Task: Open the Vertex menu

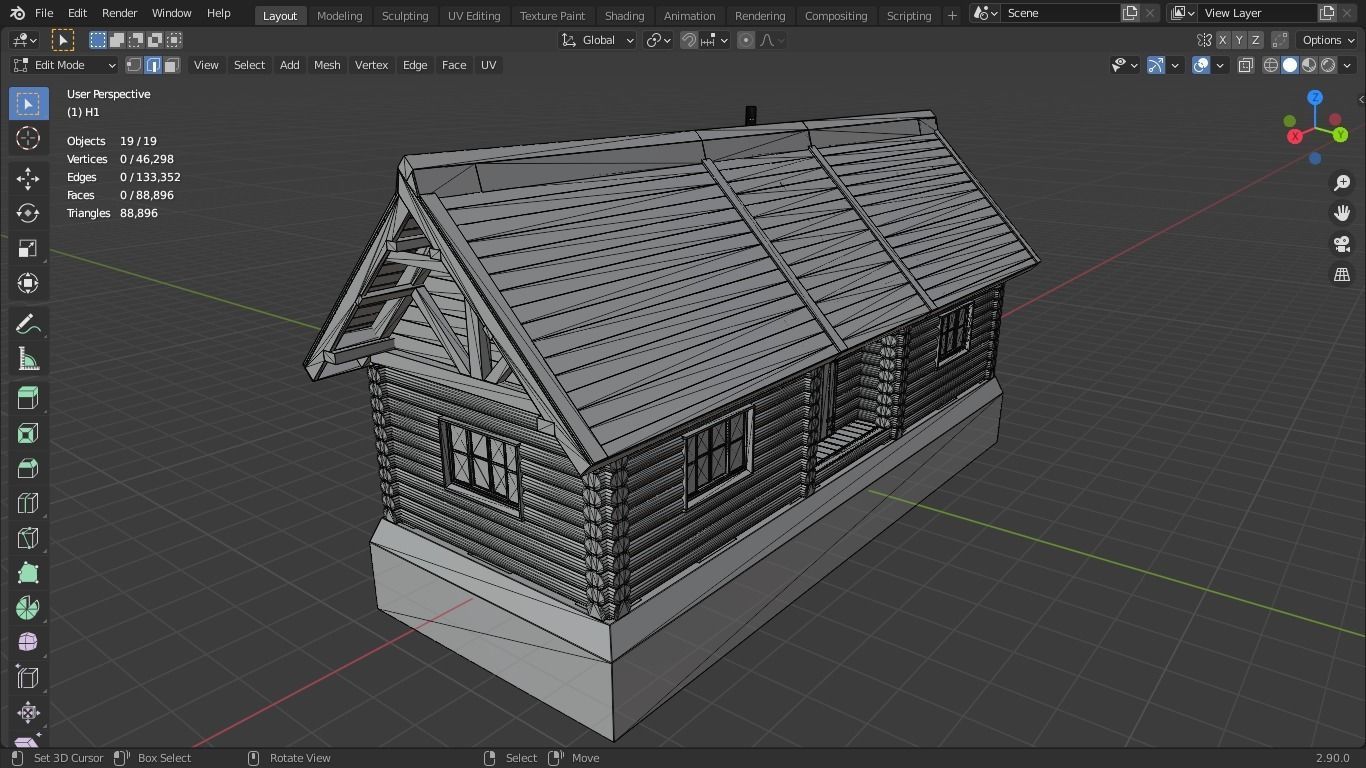Action: click(x=371, y=65)
